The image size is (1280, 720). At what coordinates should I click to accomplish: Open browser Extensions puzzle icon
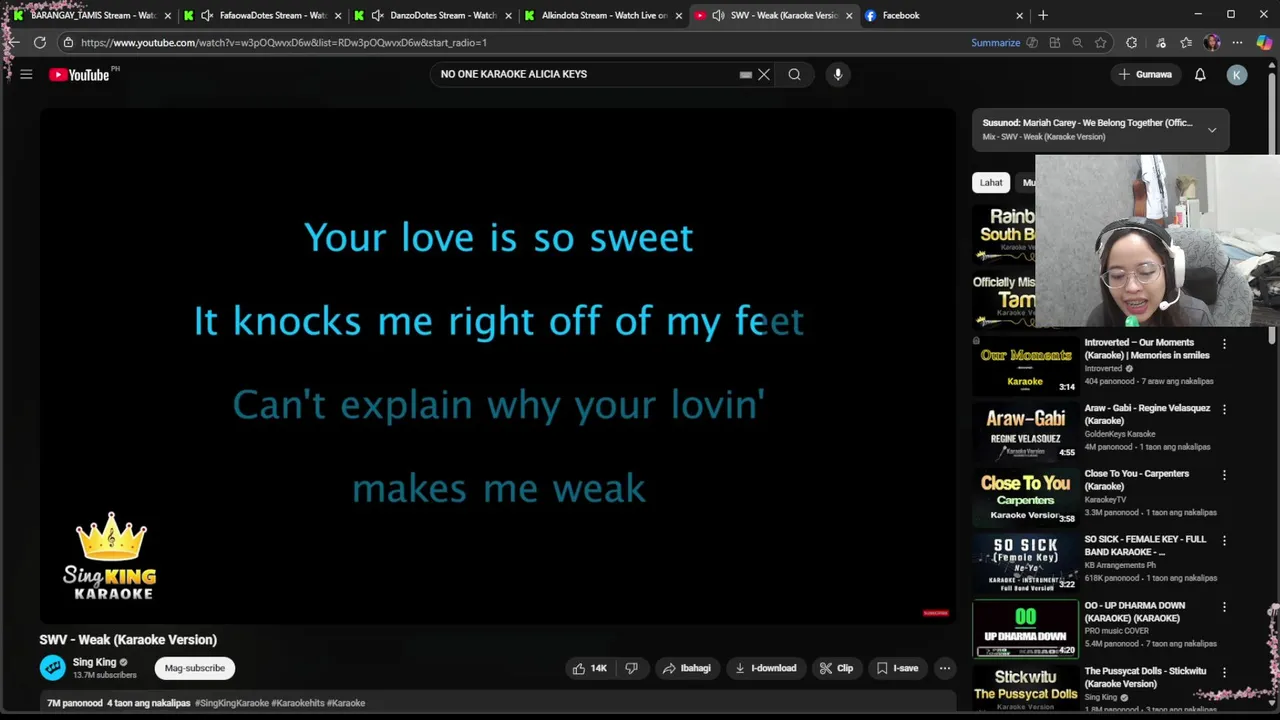pos(1131,43)
